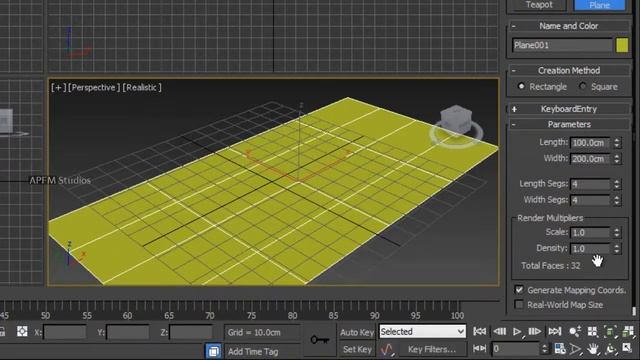Toggle Key Mode icon

point(479,349)
